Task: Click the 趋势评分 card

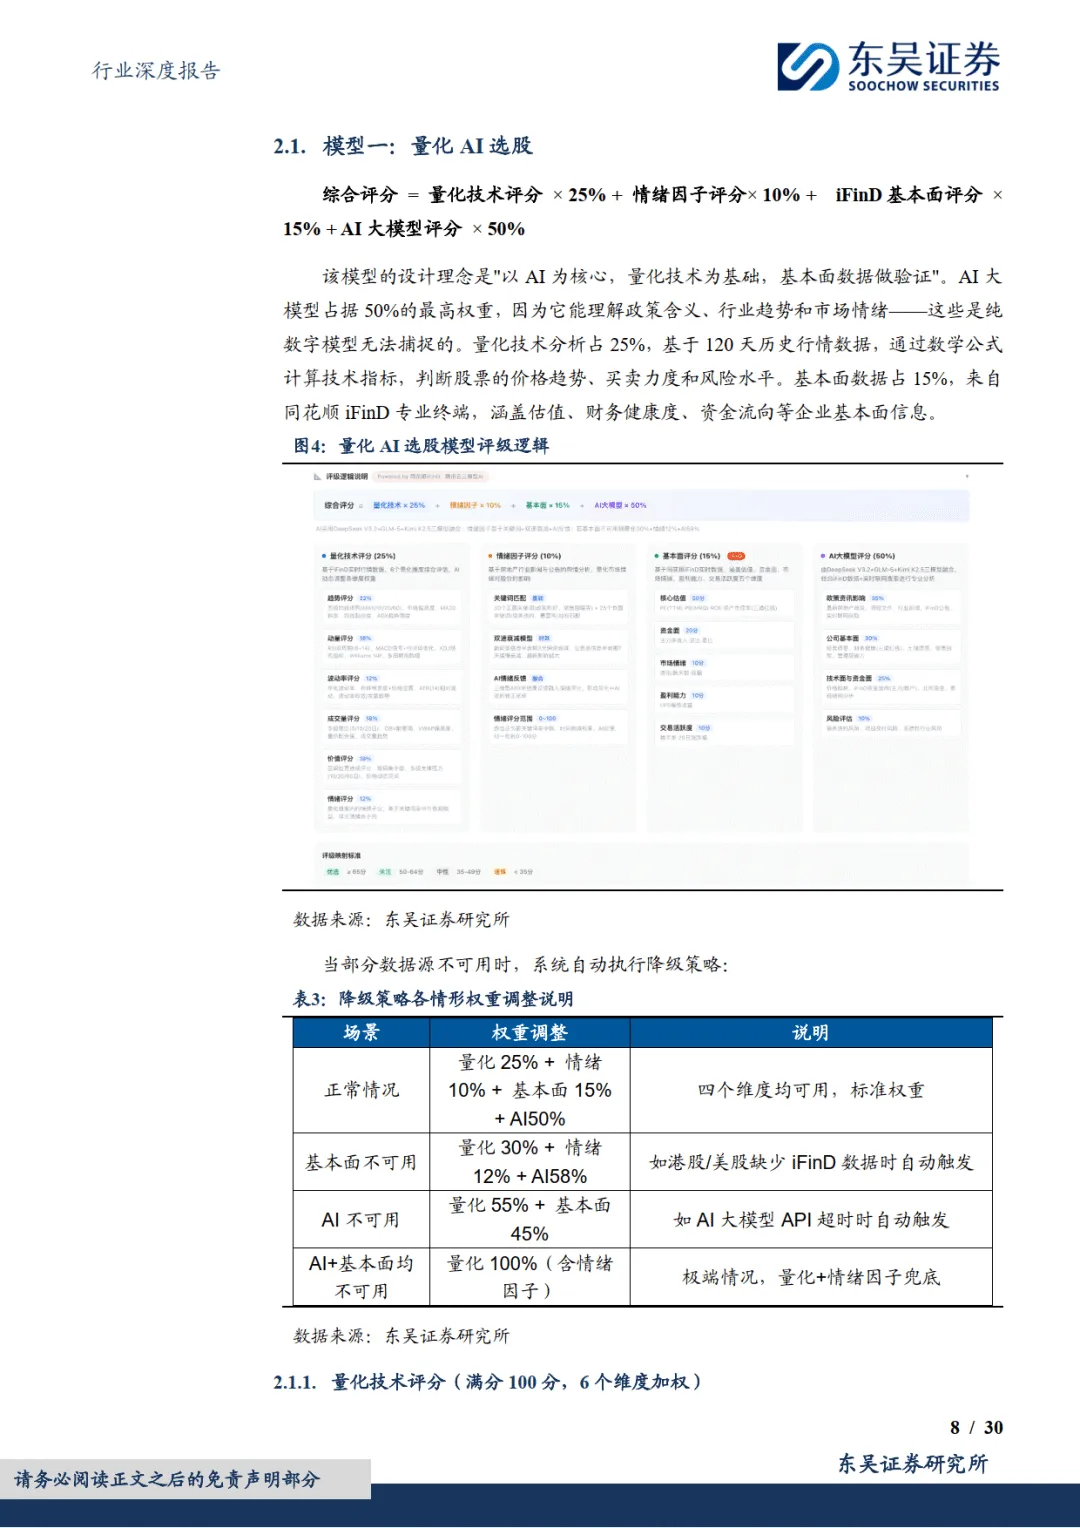Action: click(392, 606)
